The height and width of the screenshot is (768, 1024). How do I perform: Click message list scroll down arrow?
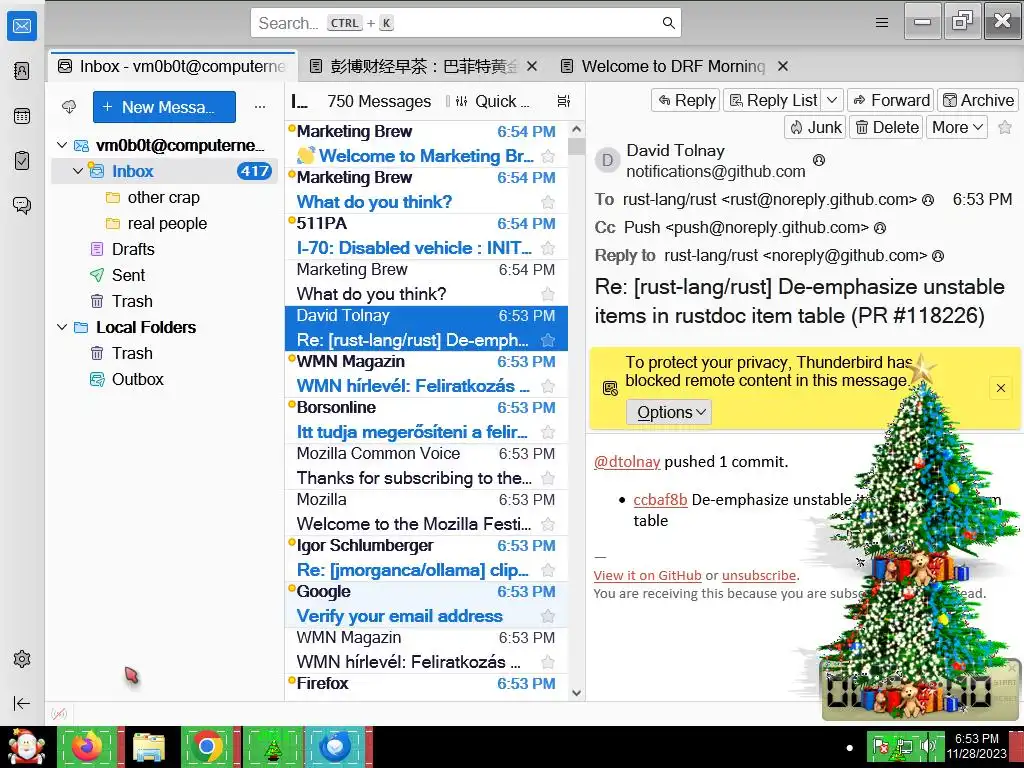coord(576,693)
